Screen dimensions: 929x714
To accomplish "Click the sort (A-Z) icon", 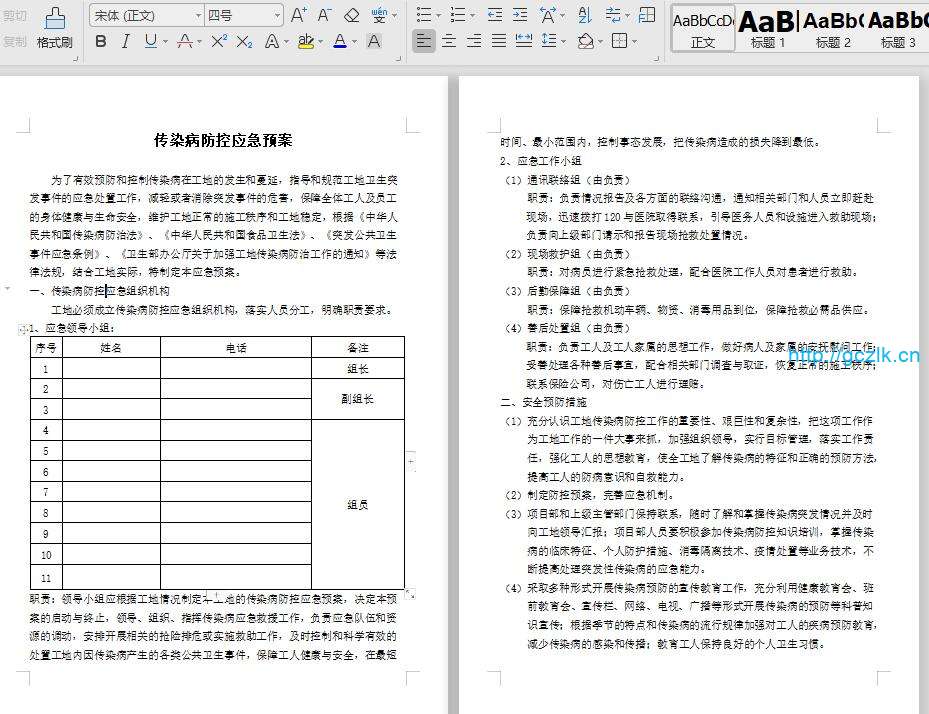I will (x=584, y=15).
